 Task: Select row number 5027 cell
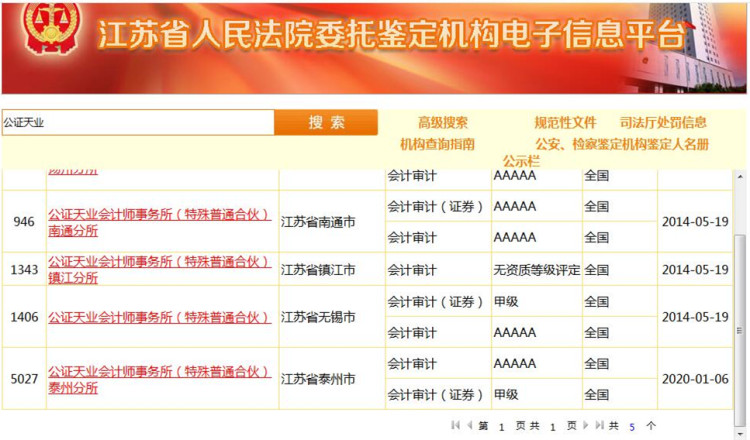[x=24, y=379]
